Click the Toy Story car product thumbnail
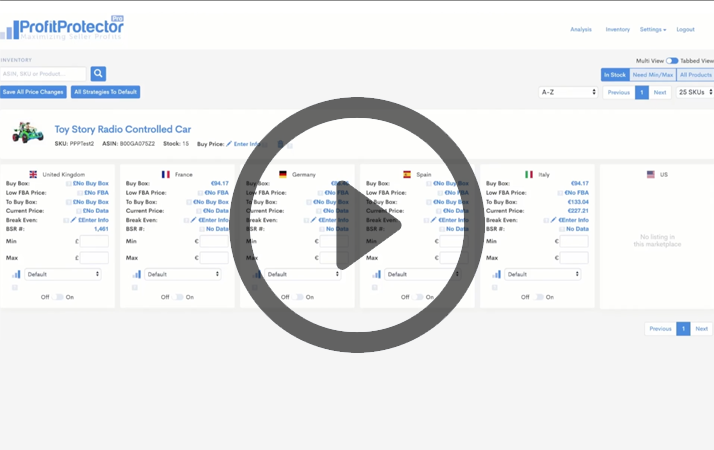 (28, 133)
